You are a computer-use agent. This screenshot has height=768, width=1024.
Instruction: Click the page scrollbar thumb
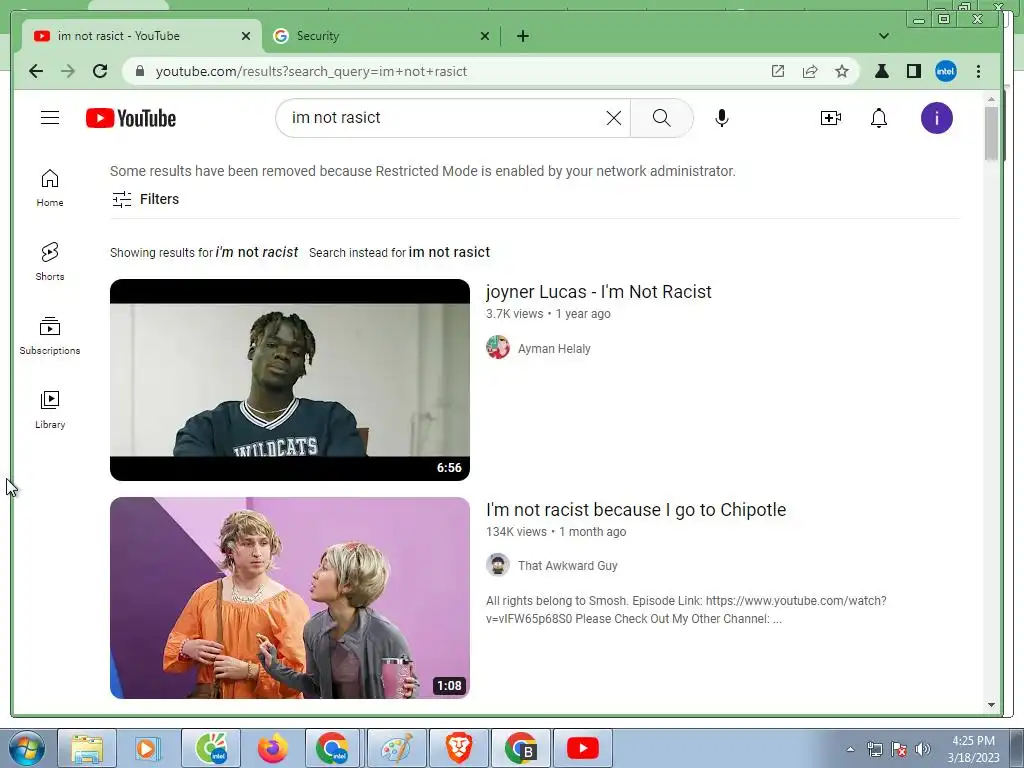991,133
